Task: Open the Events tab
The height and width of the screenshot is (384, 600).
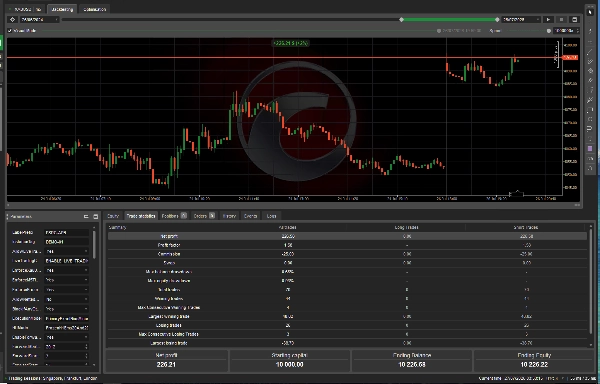Action: (x=251, y=216)
